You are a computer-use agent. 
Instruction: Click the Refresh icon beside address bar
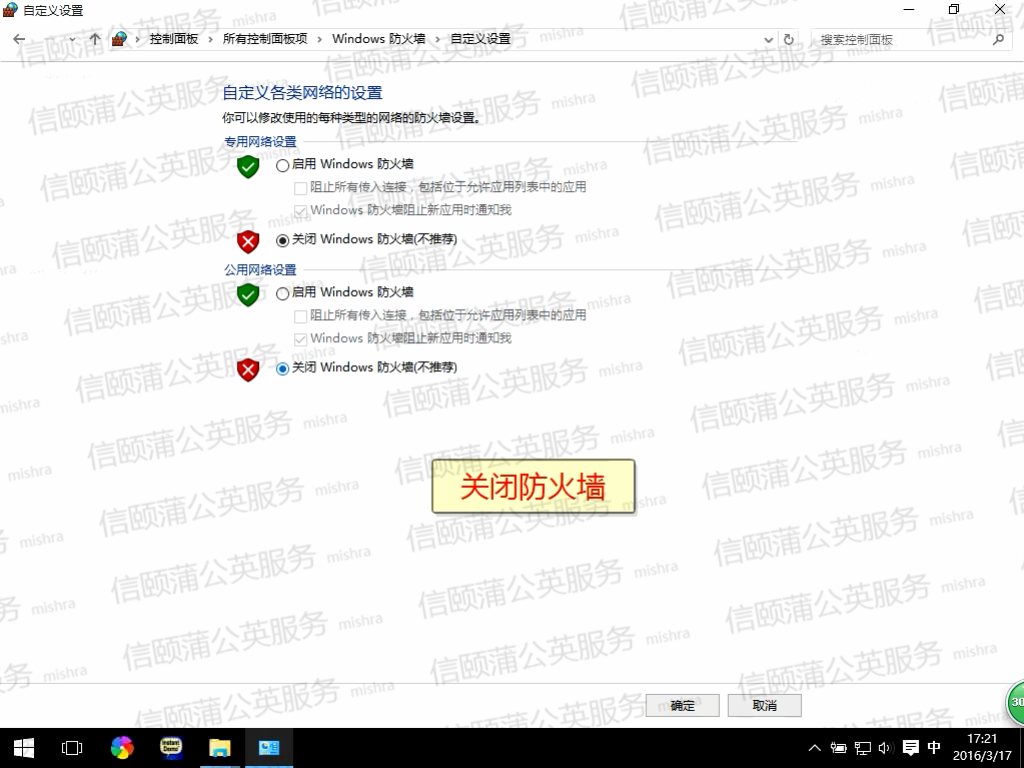click(x=789, y=39)
